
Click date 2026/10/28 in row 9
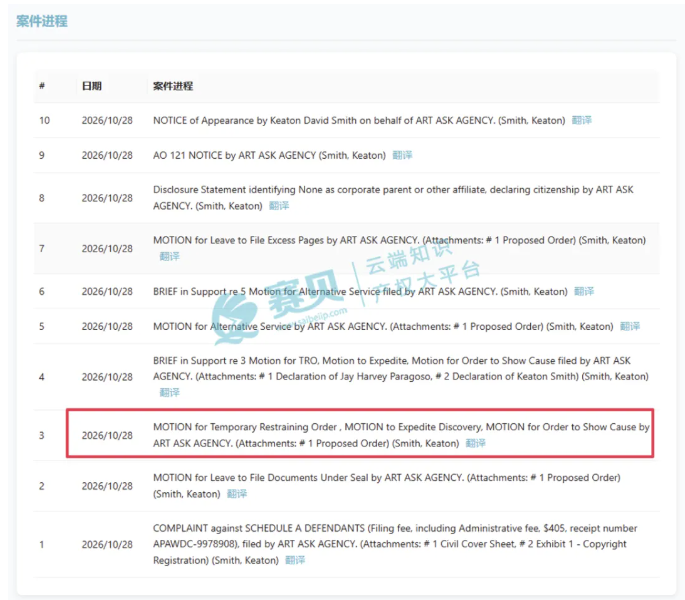point(107,155)
